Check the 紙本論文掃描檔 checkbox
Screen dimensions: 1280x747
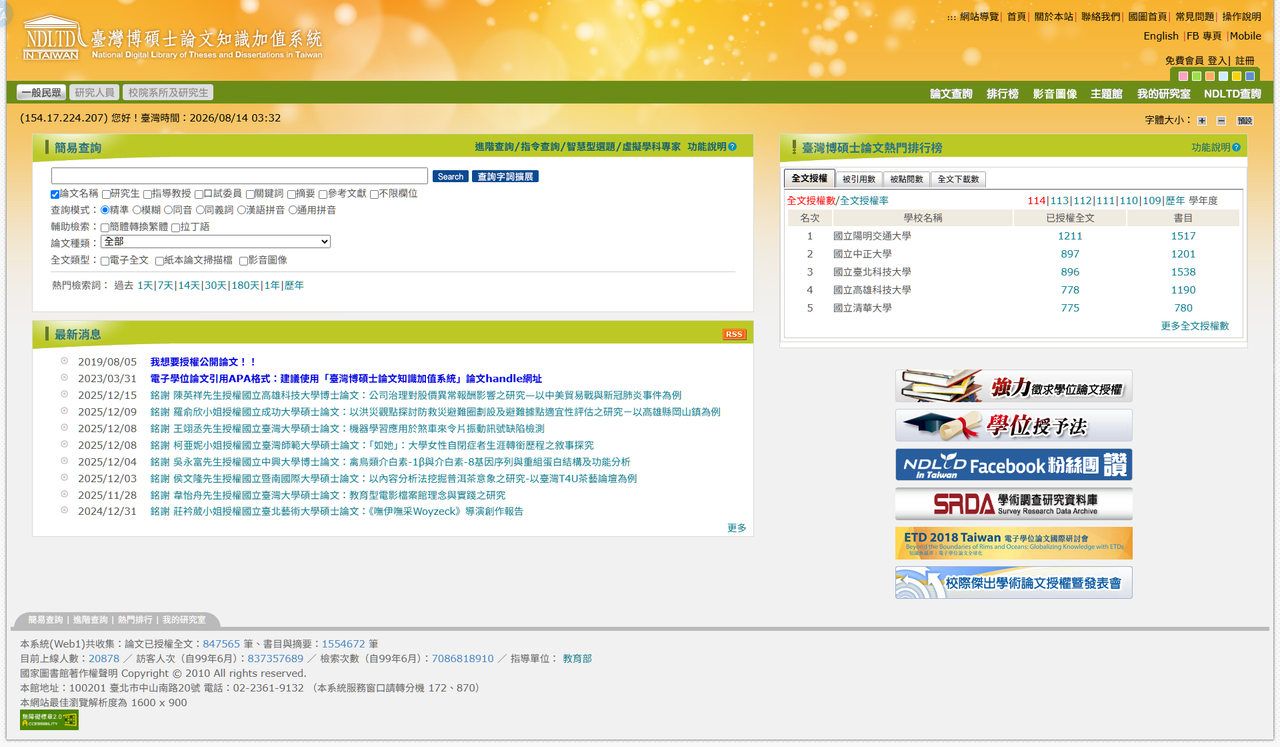[x=160, y=261]
